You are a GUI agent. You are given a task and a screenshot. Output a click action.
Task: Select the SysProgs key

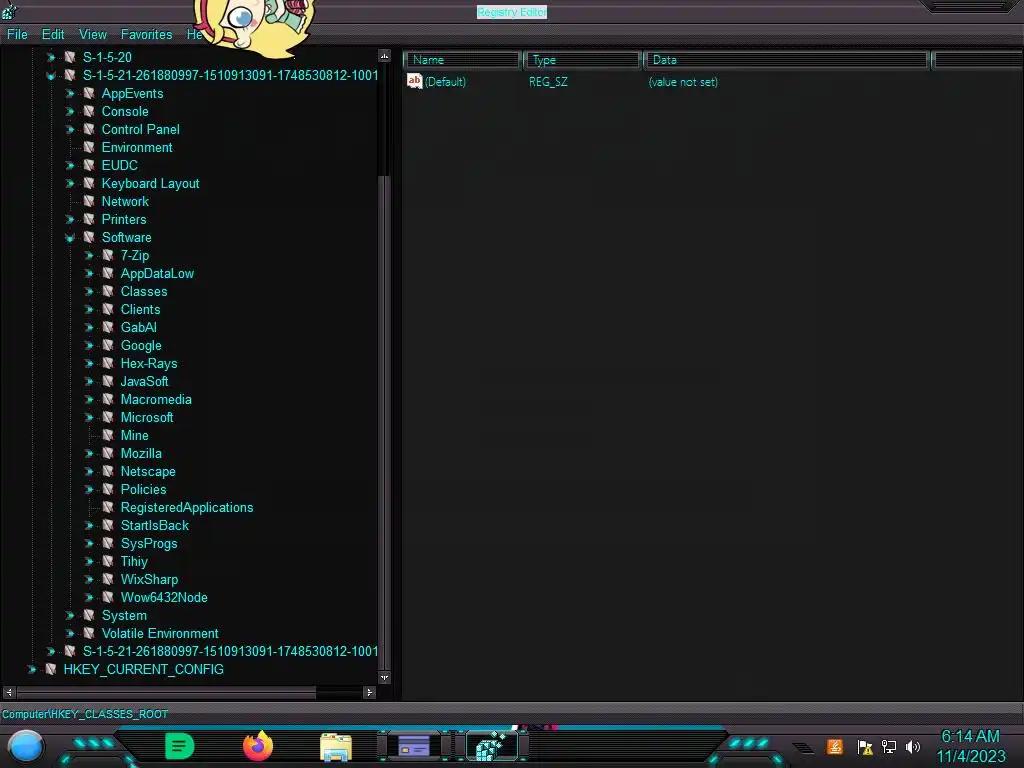point(149,543)
